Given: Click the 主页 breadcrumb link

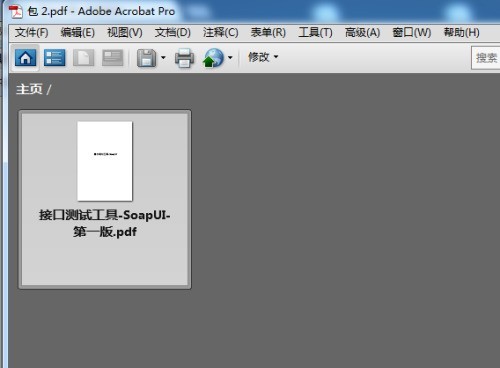Looking at the screenshot, I should [29, 89].
